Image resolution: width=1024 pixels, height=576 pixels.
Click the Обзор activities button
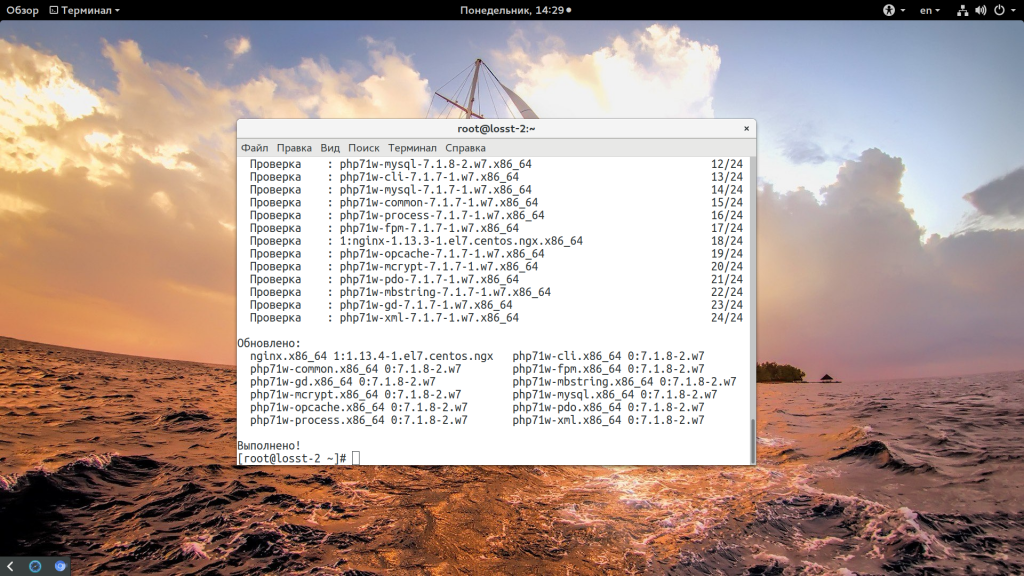tap(22, 10)
